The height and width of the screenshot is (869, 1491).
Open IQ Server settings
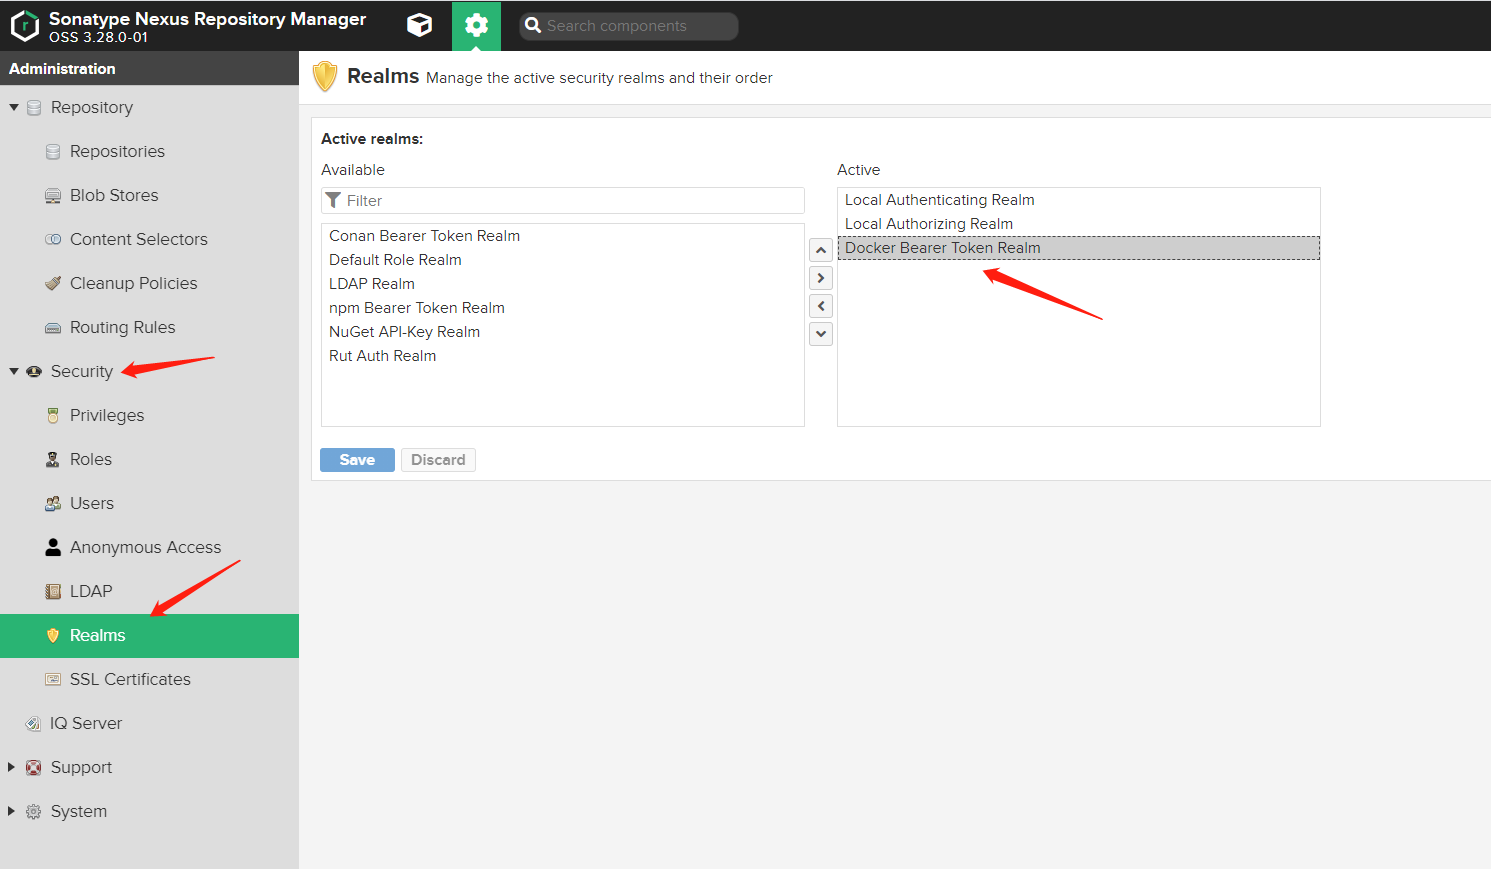(149, 723)
